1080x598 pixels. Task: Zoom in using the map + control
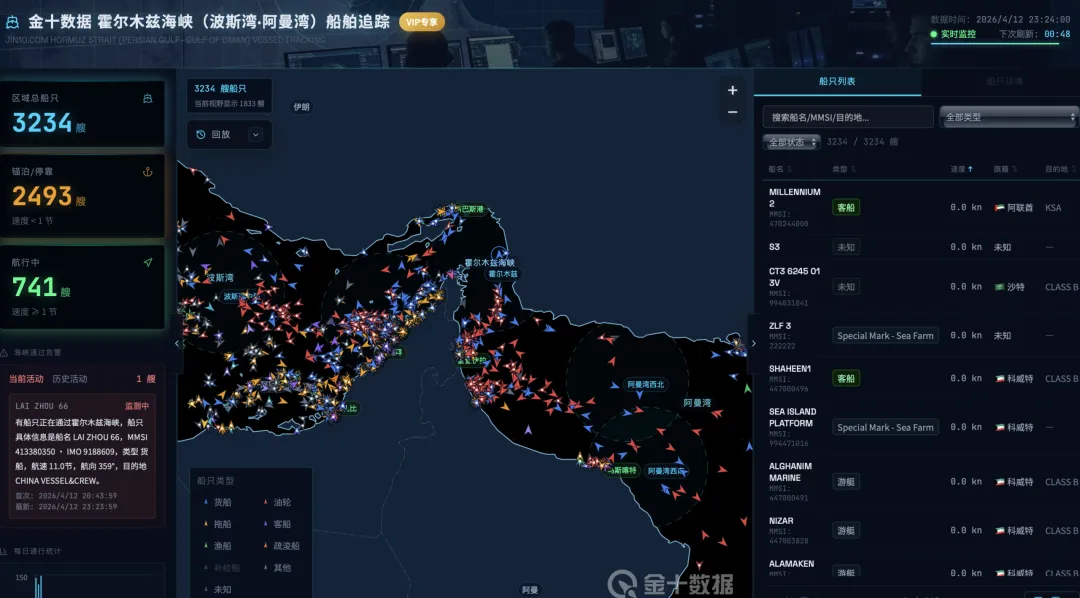tap(732, 89)
